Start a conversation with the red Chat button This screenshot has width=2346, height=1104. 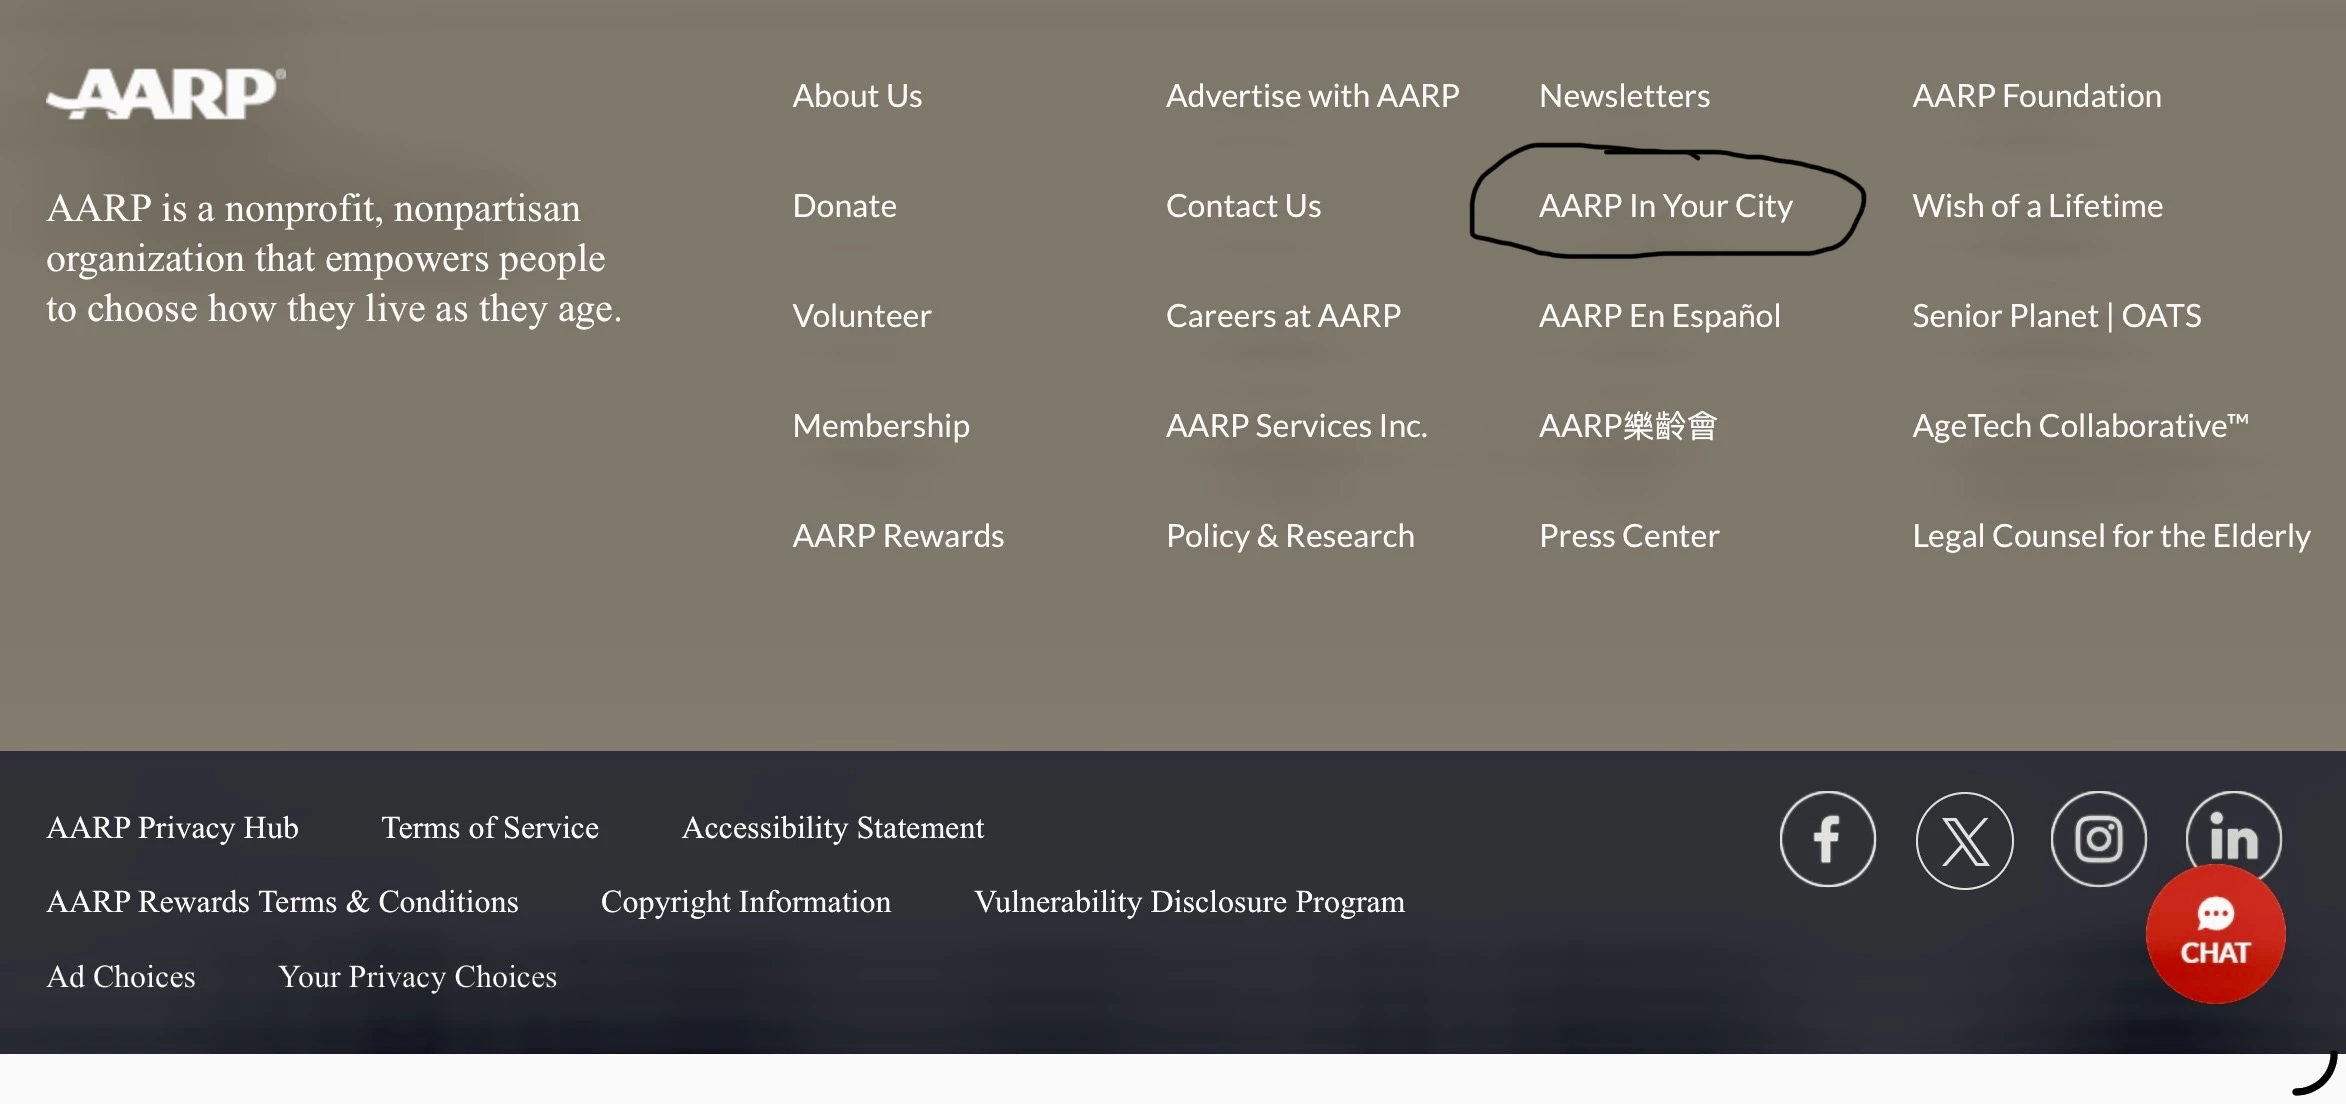pos(2215,934)
